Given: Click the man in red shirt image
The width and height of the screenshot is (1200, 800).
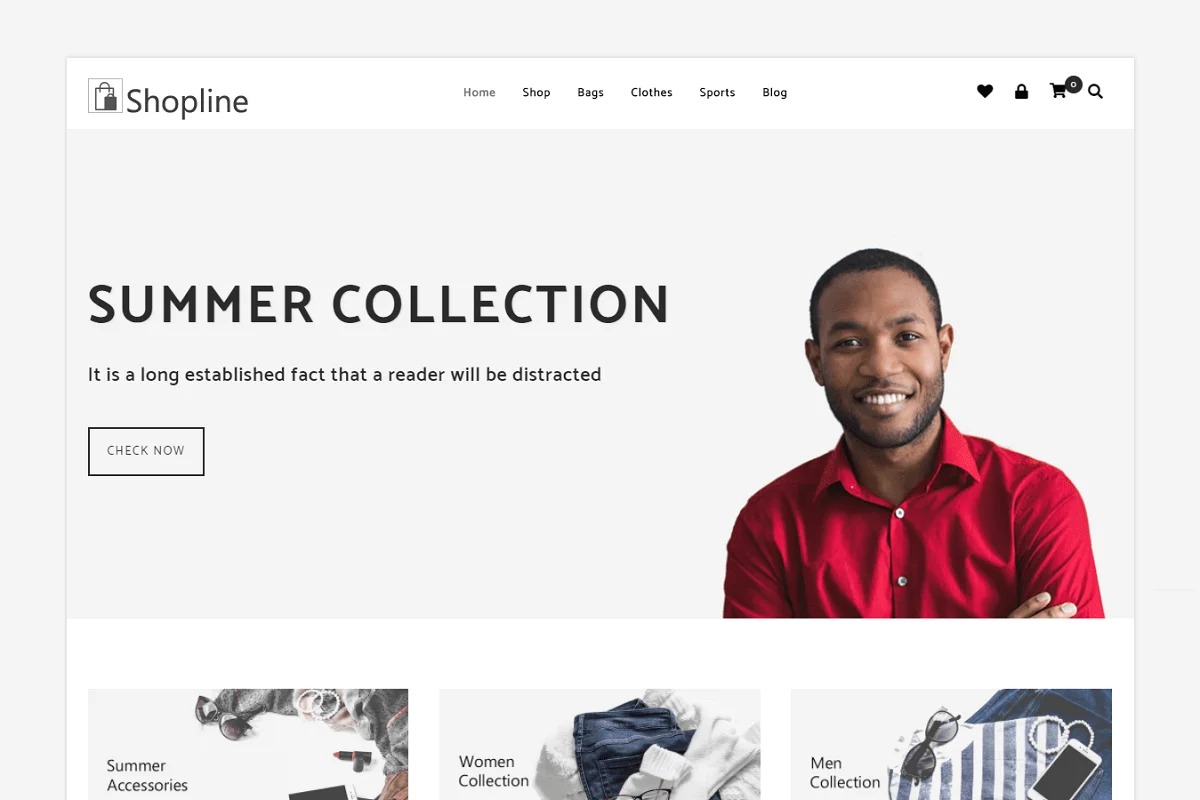Looking at the screenshot, I should pyautogui.click(x=914, y=433).
